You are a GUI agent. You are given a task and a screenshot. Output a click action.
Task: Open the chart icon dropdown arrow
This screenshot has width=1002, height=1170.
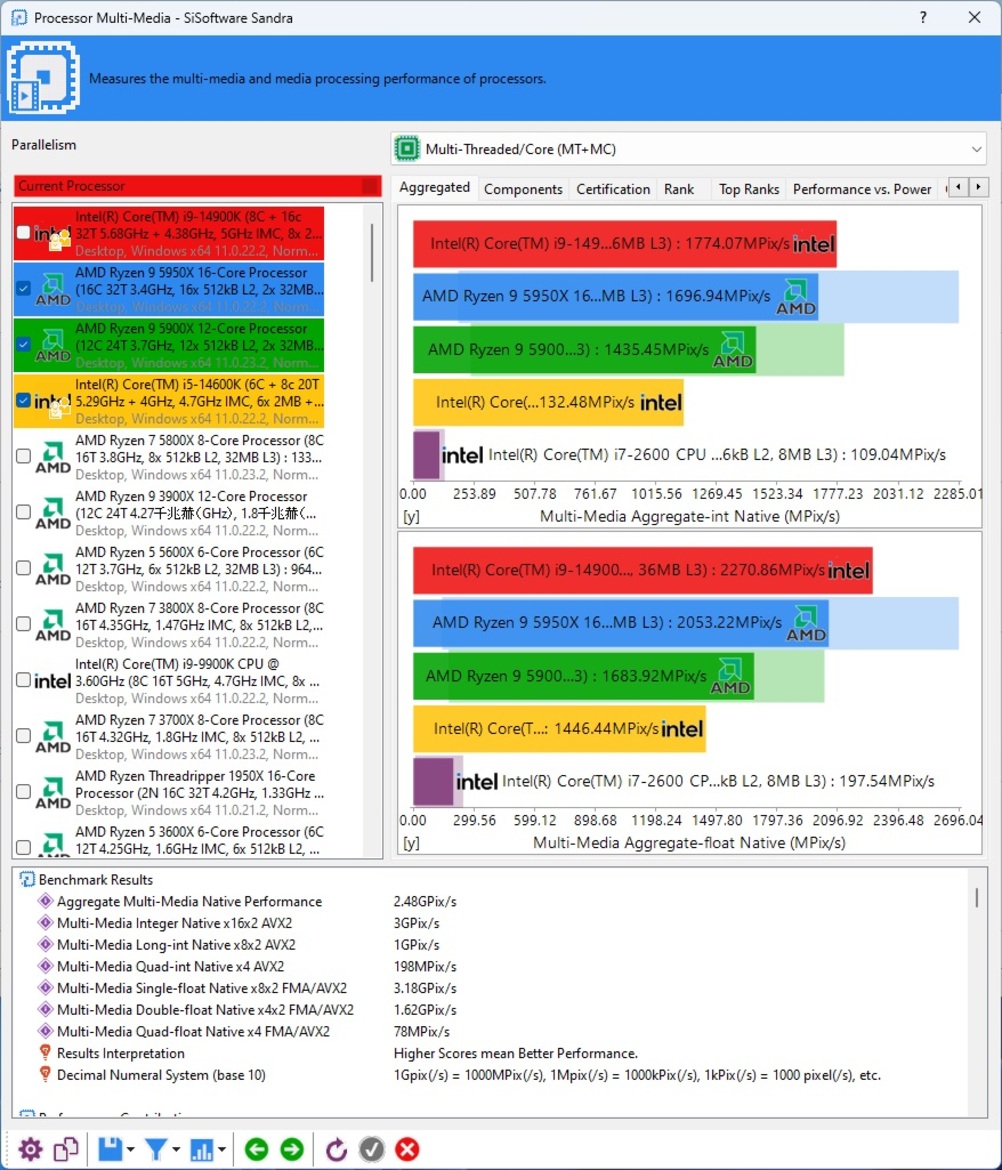click(222, 1150)
